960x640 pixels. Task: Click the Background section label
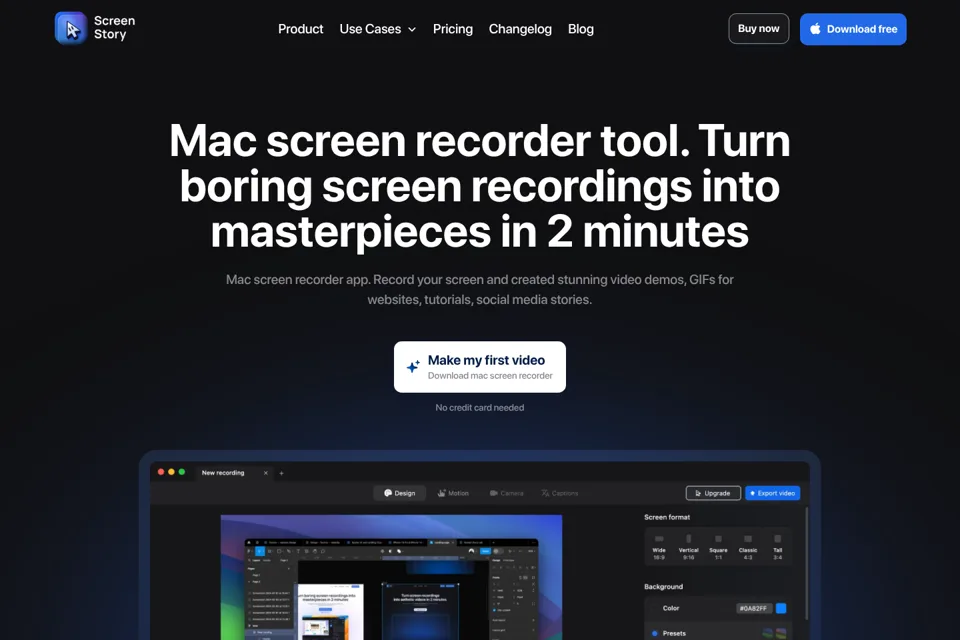663,587
